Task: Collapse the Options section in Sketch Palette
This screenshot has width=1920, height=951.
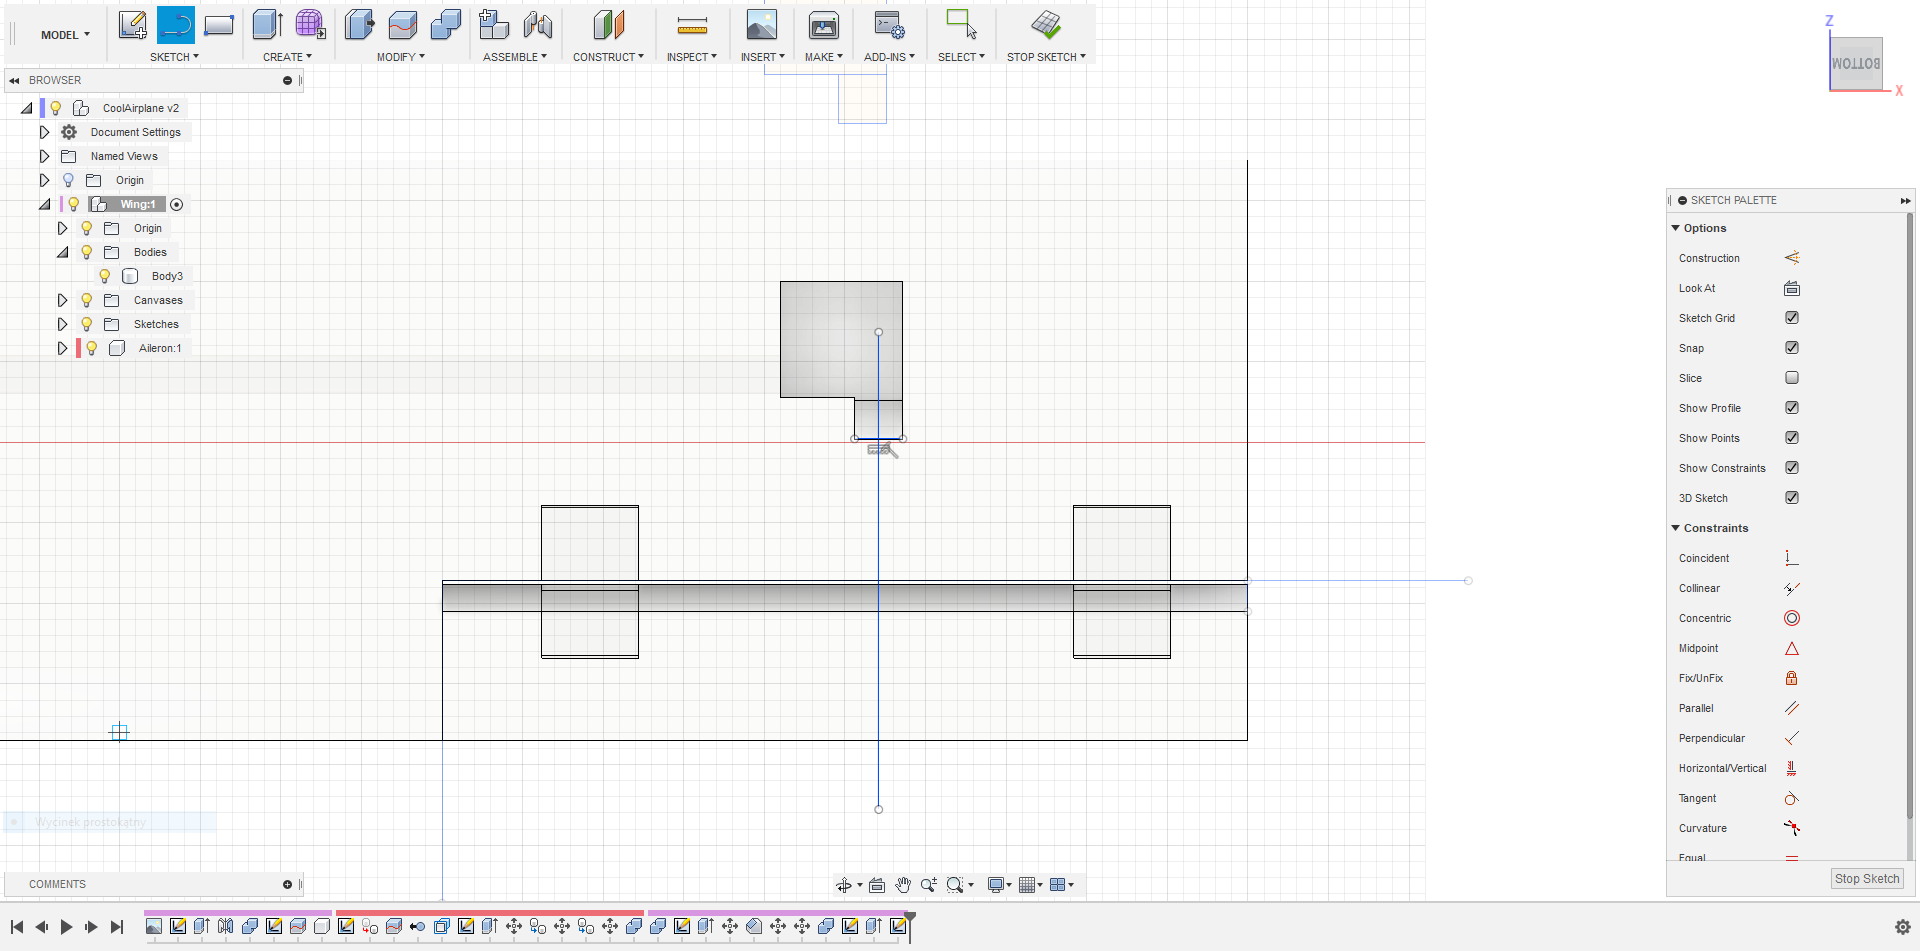Action: click(1676, 228)
